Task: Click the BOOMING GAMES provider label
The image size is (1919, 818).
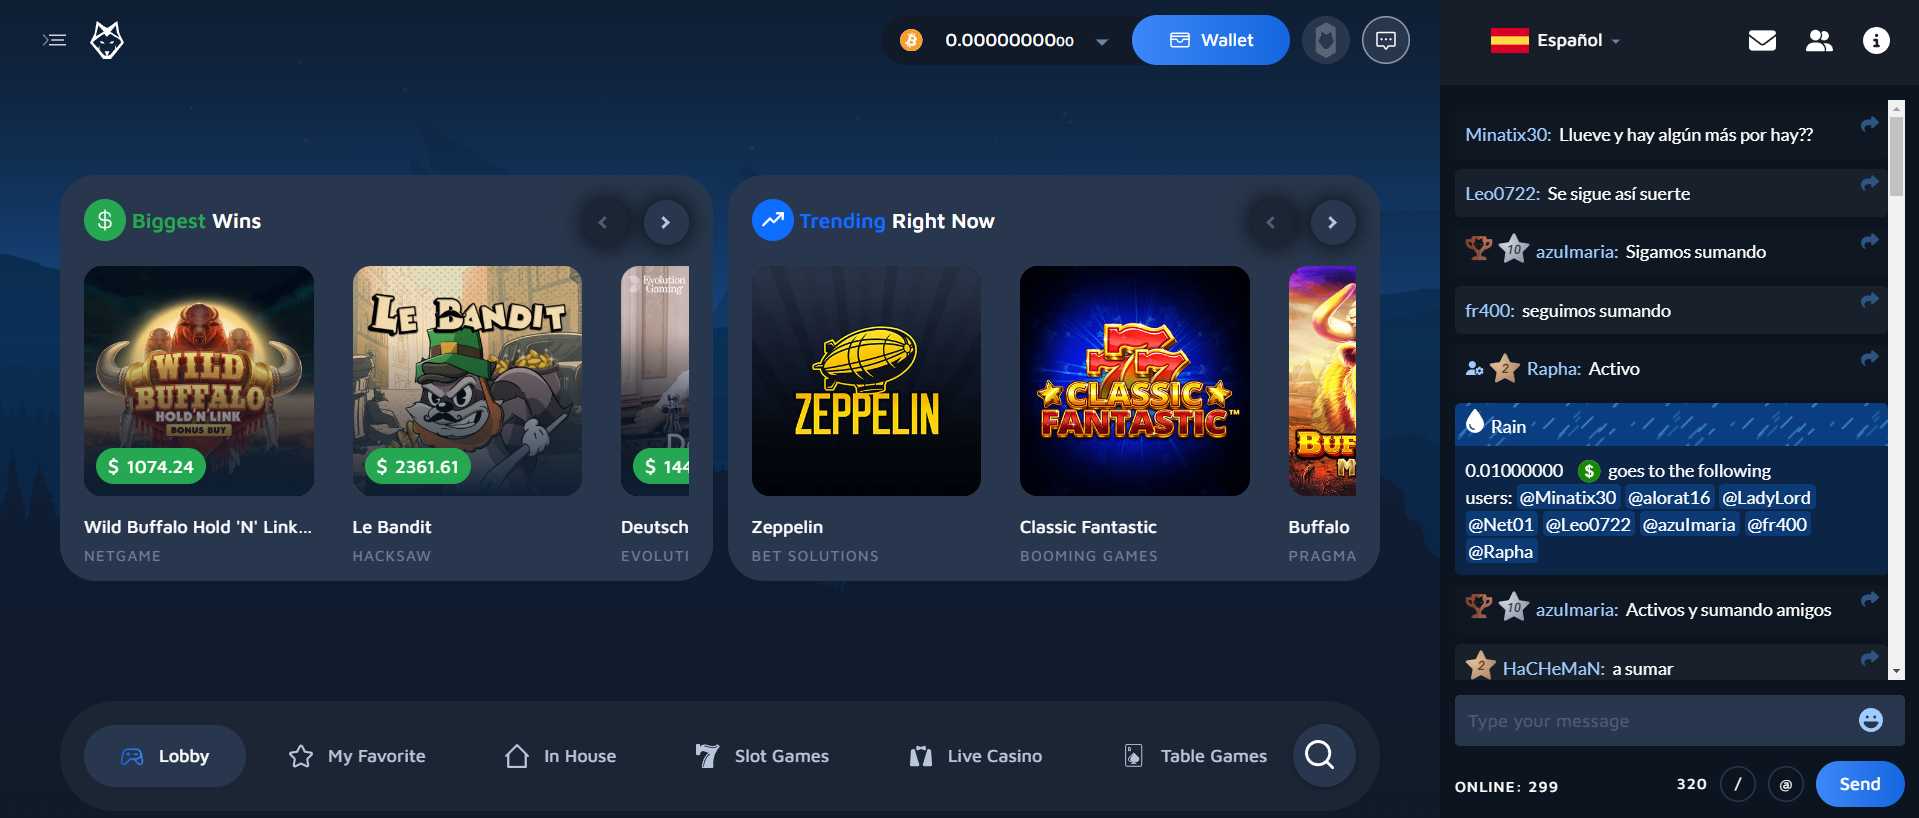Action: click(x=1089, y=556)
